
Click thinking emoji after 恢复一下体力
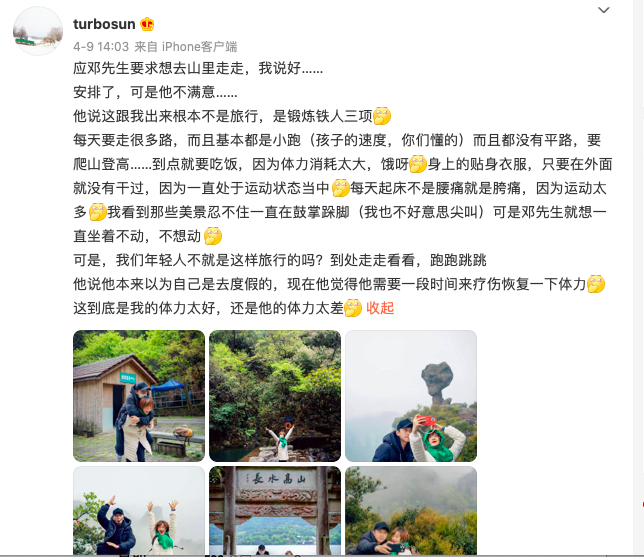tap(596, 284)
